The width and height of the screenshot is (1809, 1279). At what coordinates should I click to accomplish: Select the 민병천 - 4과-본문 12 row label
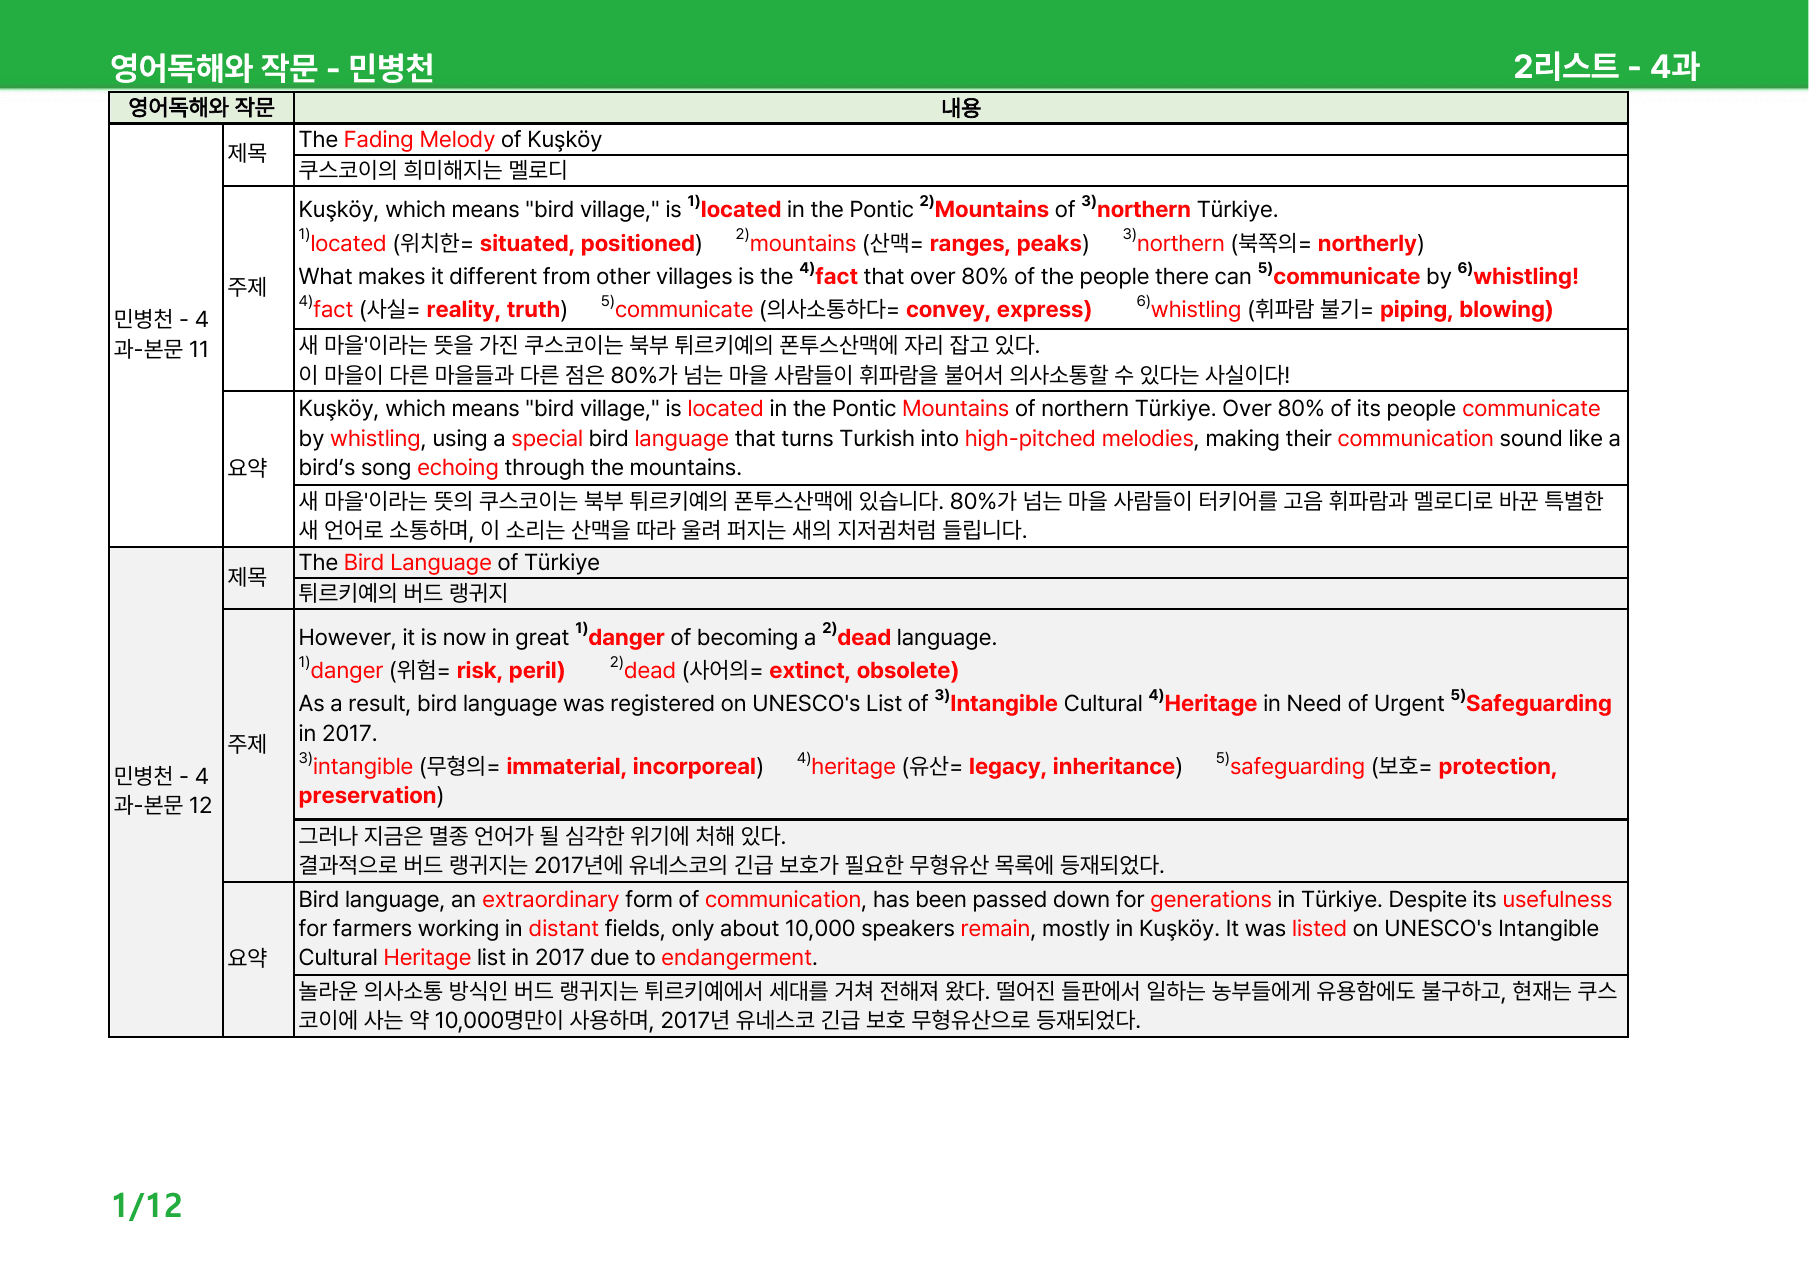(x=163, y=790)
